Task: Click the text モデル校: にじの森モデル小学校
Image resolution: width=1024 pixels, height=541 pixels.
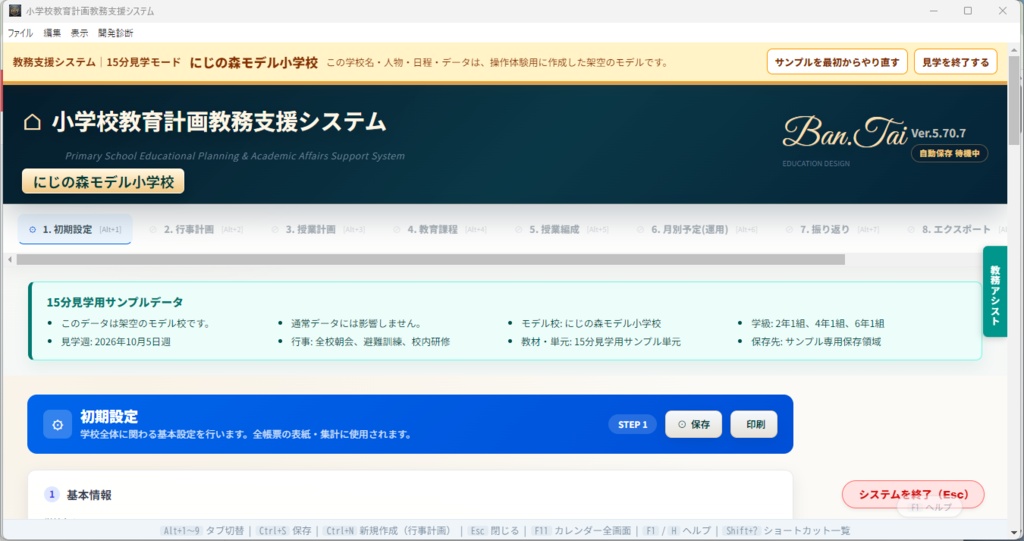Action: click(591, 323)
